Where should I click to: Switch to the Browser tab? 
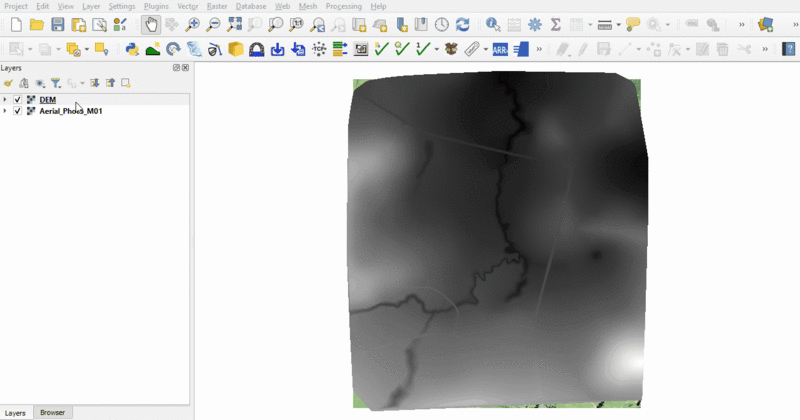(x=52, y=412)
